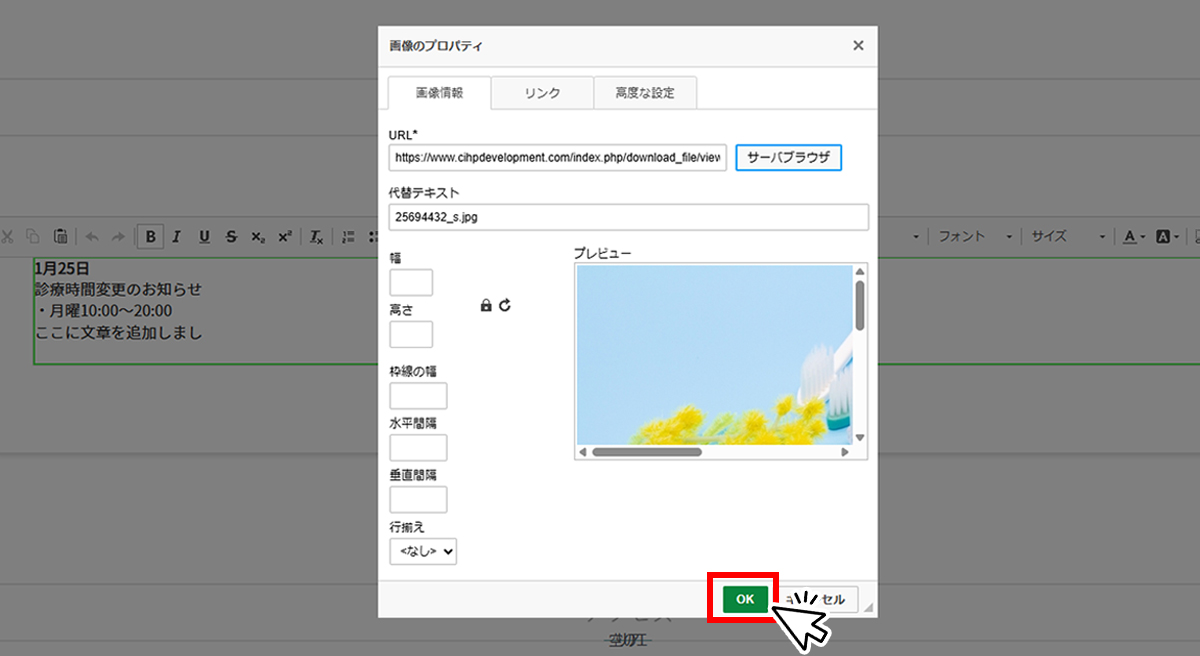1200x656 pixels.
Task: Apply Italic formatting in the toolbar
Action: (x=177, y=237)
